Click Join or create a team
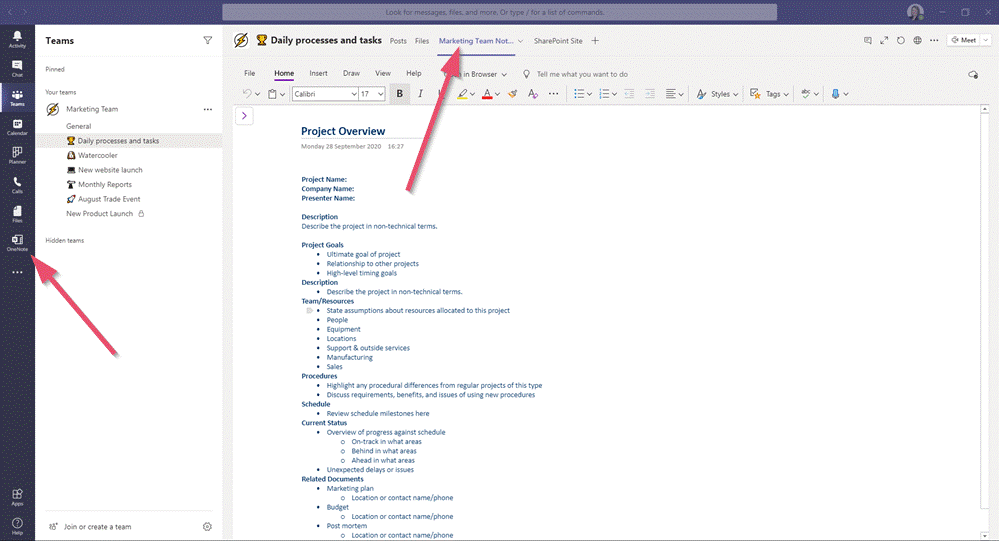The width and height of the screenshot is (999, 541). (97, 527)
